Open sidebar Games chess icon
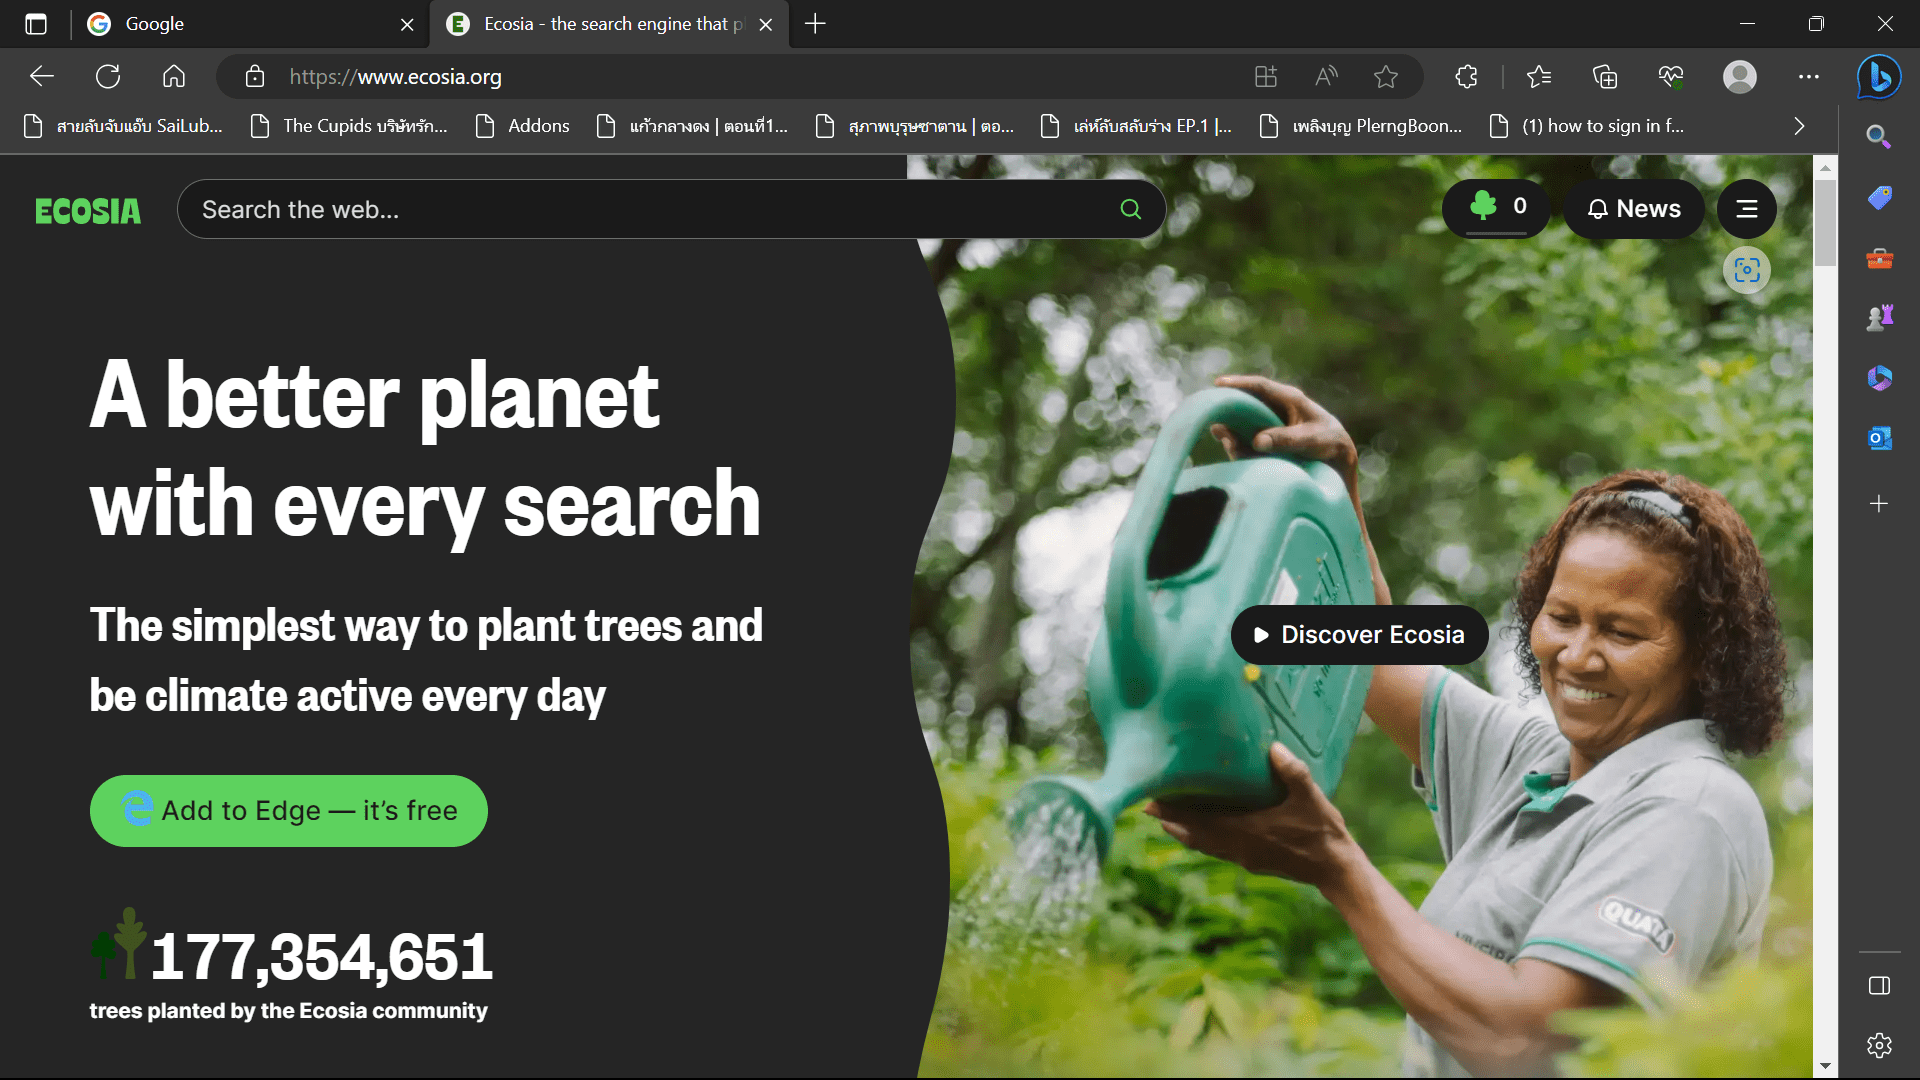The image size is (1920, 1080). click(1879, 318)
